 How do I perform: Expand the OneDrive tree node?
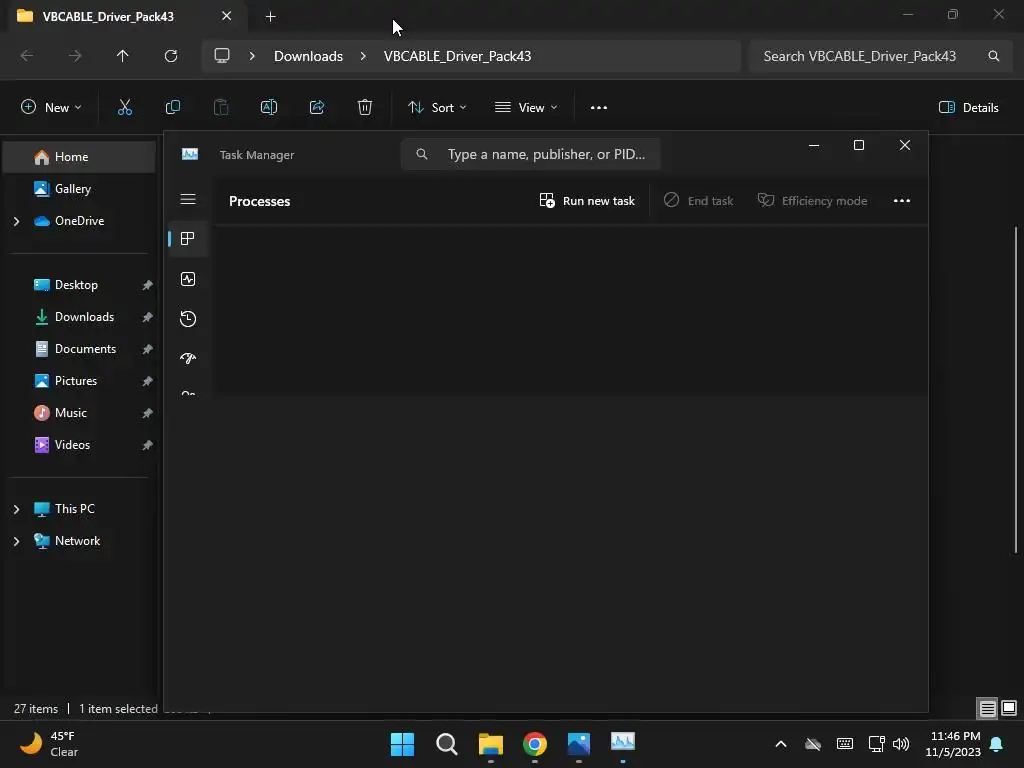[16, 221]
